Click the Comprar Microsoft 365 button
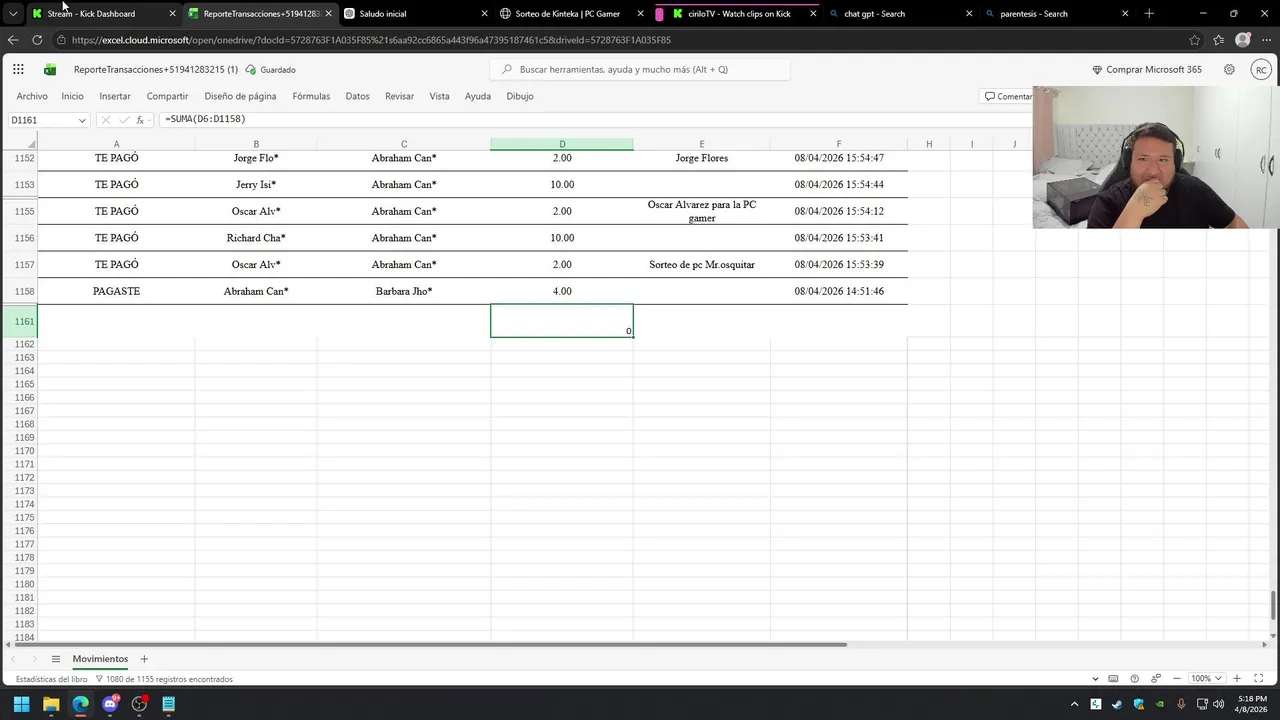 (x=1147, y=70)
